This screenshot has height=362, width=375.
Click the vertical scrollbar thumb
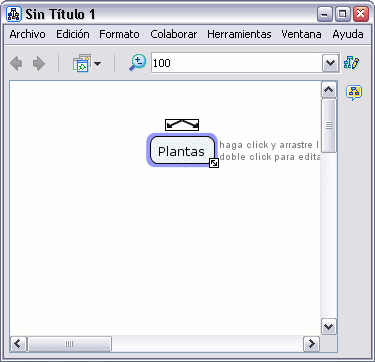pyautogui.click(x=329, y=125)
